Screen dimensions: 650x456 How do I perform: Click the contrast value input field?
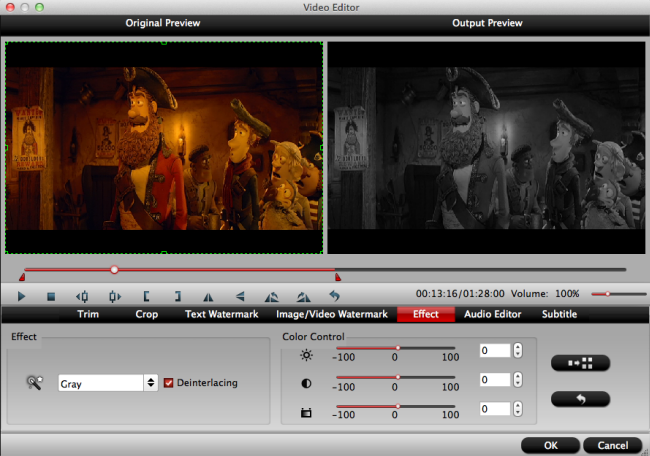point(495,379)
